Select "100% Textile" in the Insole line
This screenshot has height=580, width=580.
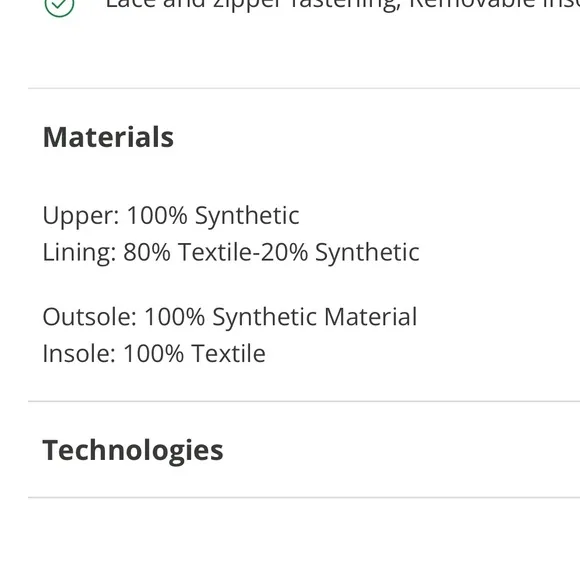[194, 354]
